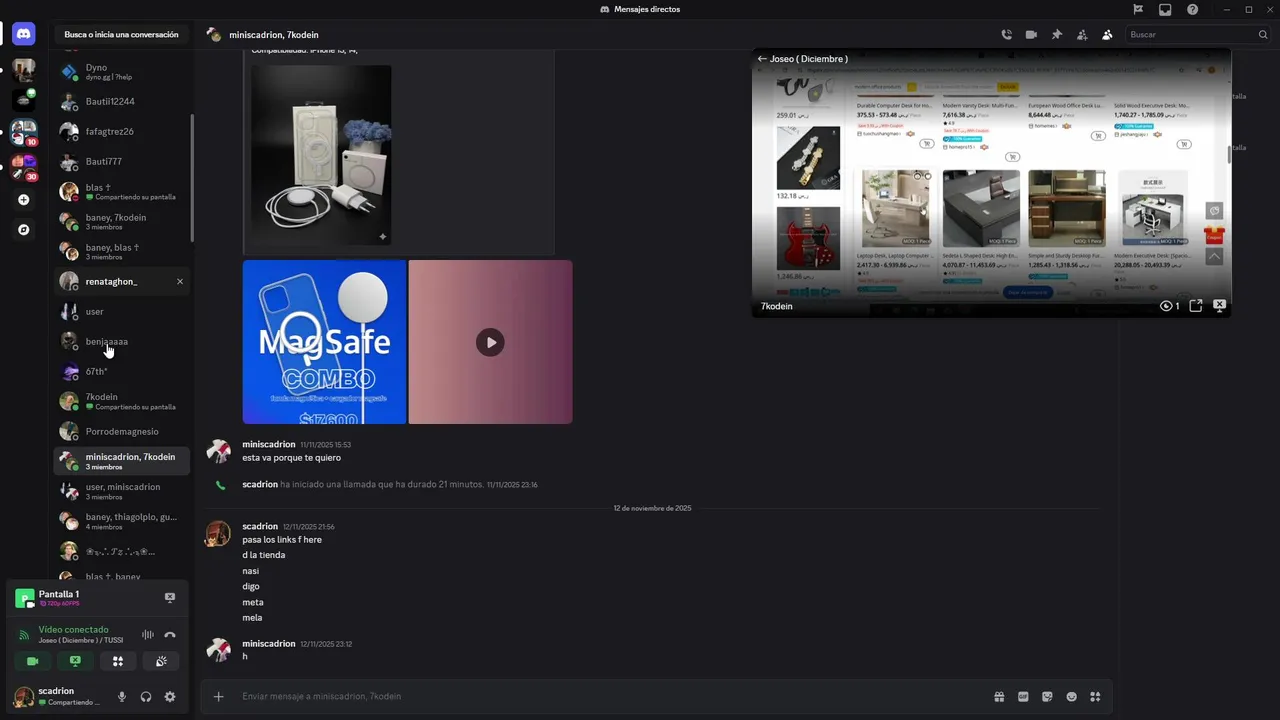1280x720 pixels.
Task: Click miniscadrion username in 'esta va' message
Action: 268,444
